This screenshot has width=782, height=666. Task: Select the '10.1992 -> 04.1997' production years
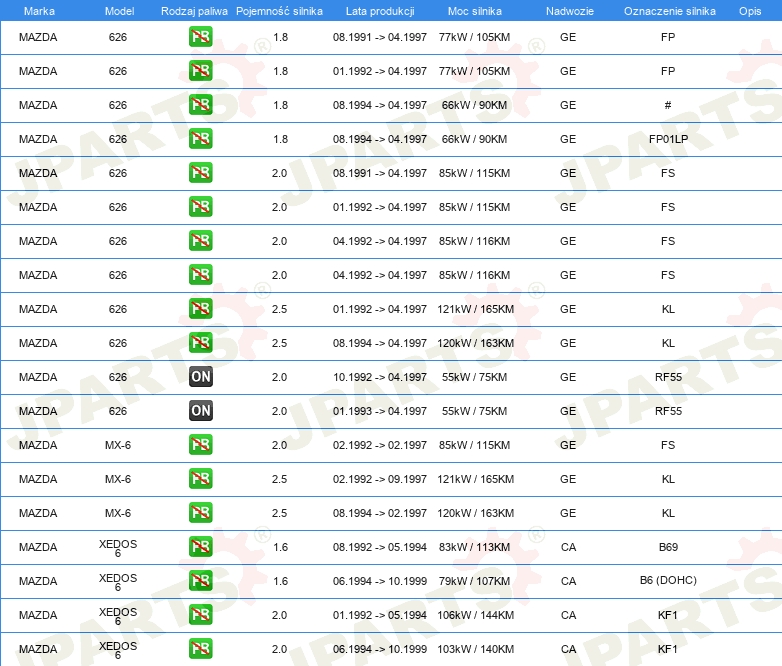[380, 377]
